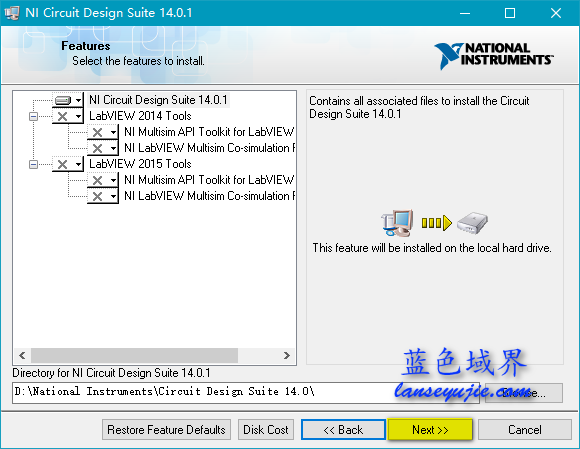
Task: Select NI Multisim API Toolkit row under LabVIEW 2015
Action: (x=209, y=180)
